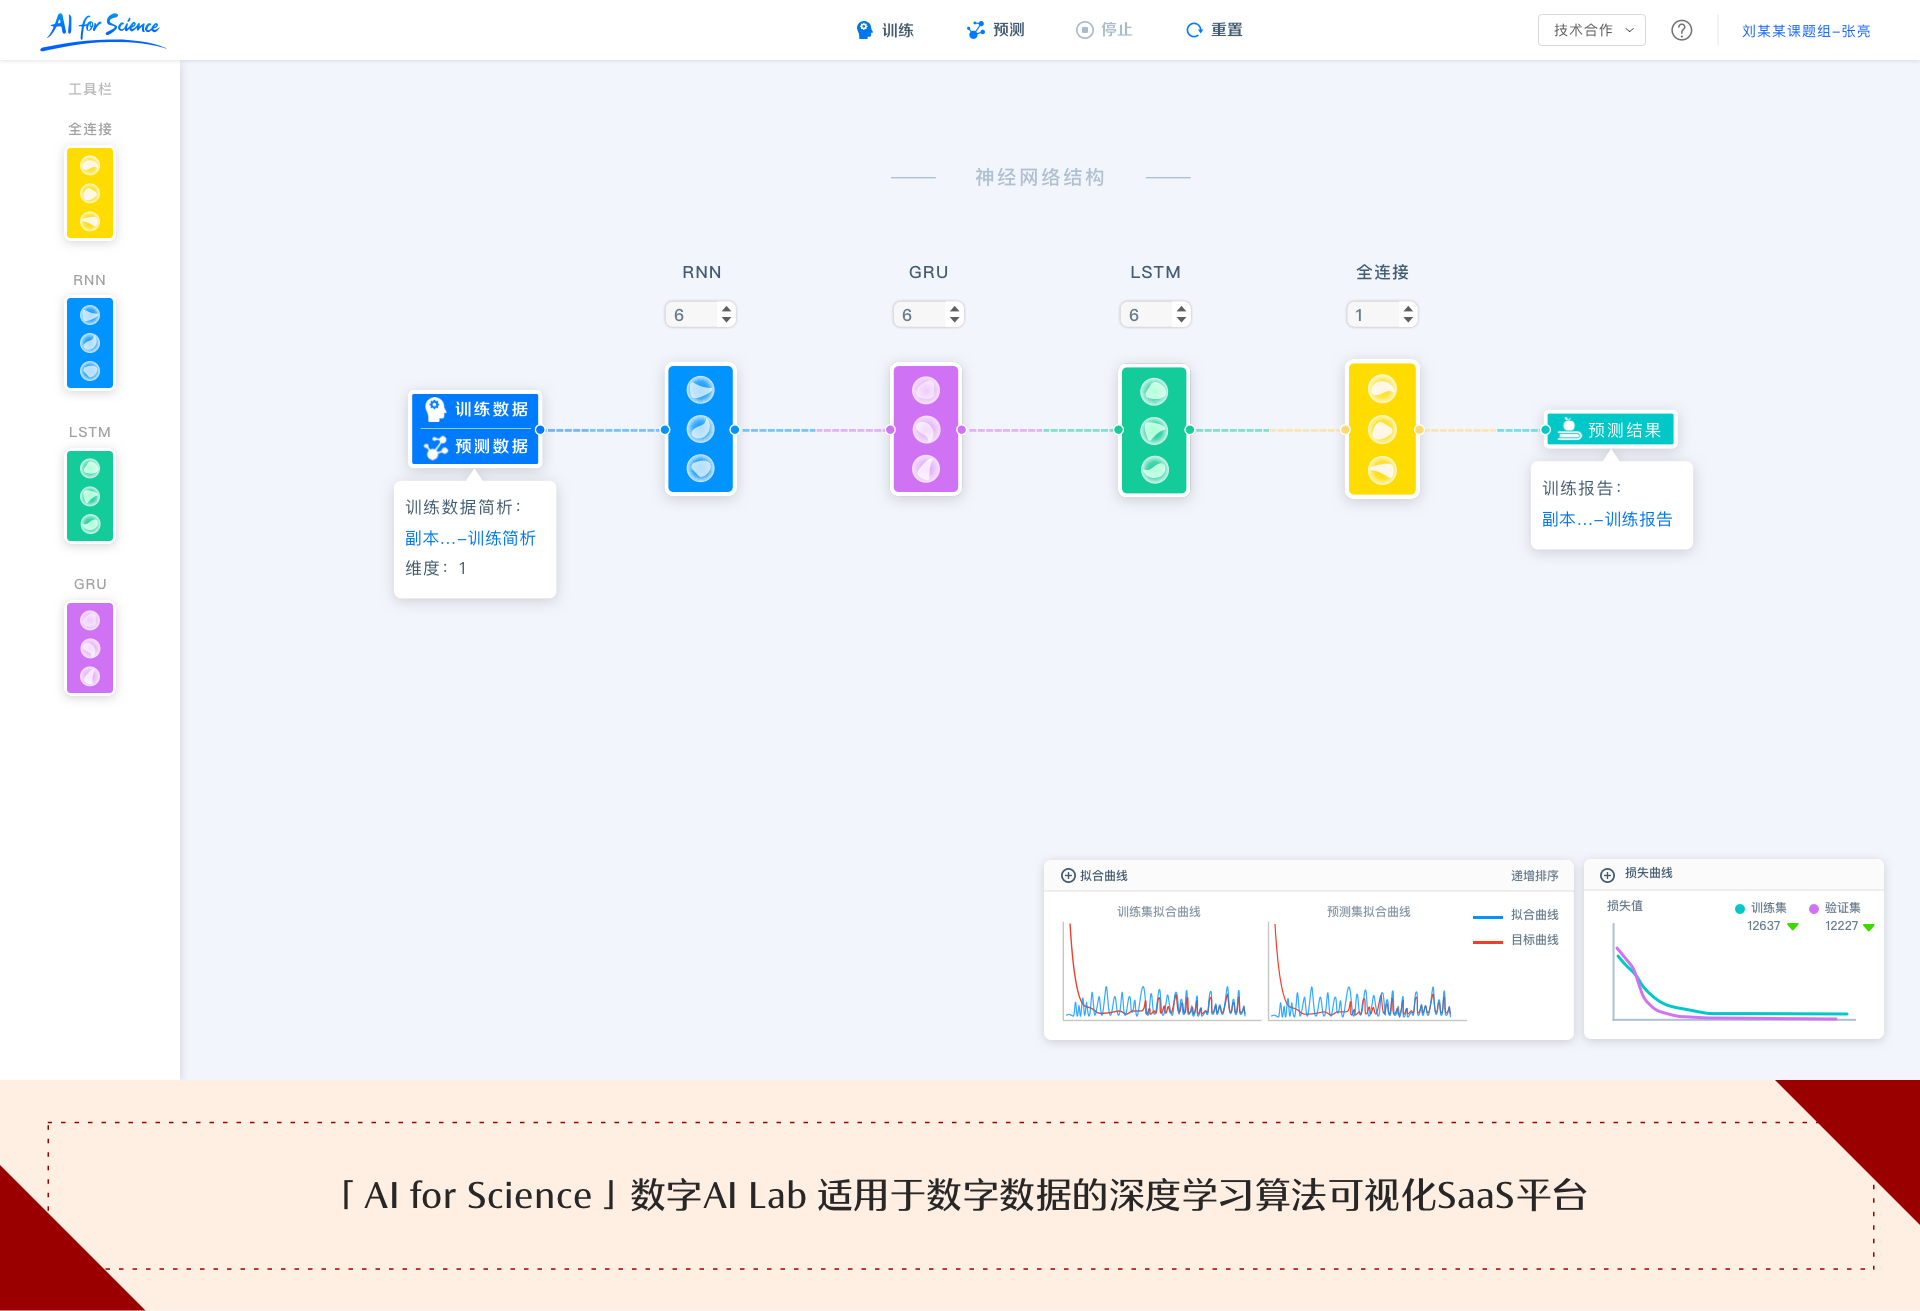Expand the loss curve panel plus icon

(x=1608, y=875)
